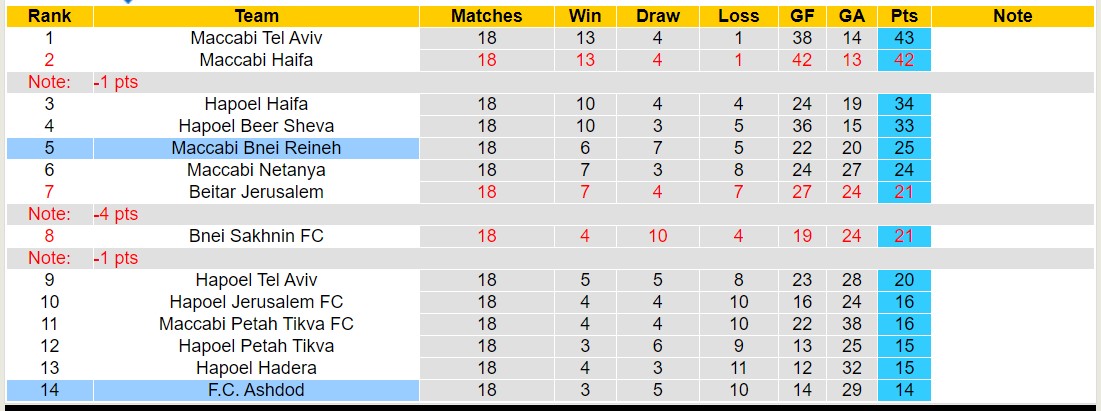1101x411 pixels.
Task: Click Maccabi Petah Tikva FC team name
Action: [x=256, y=324]
